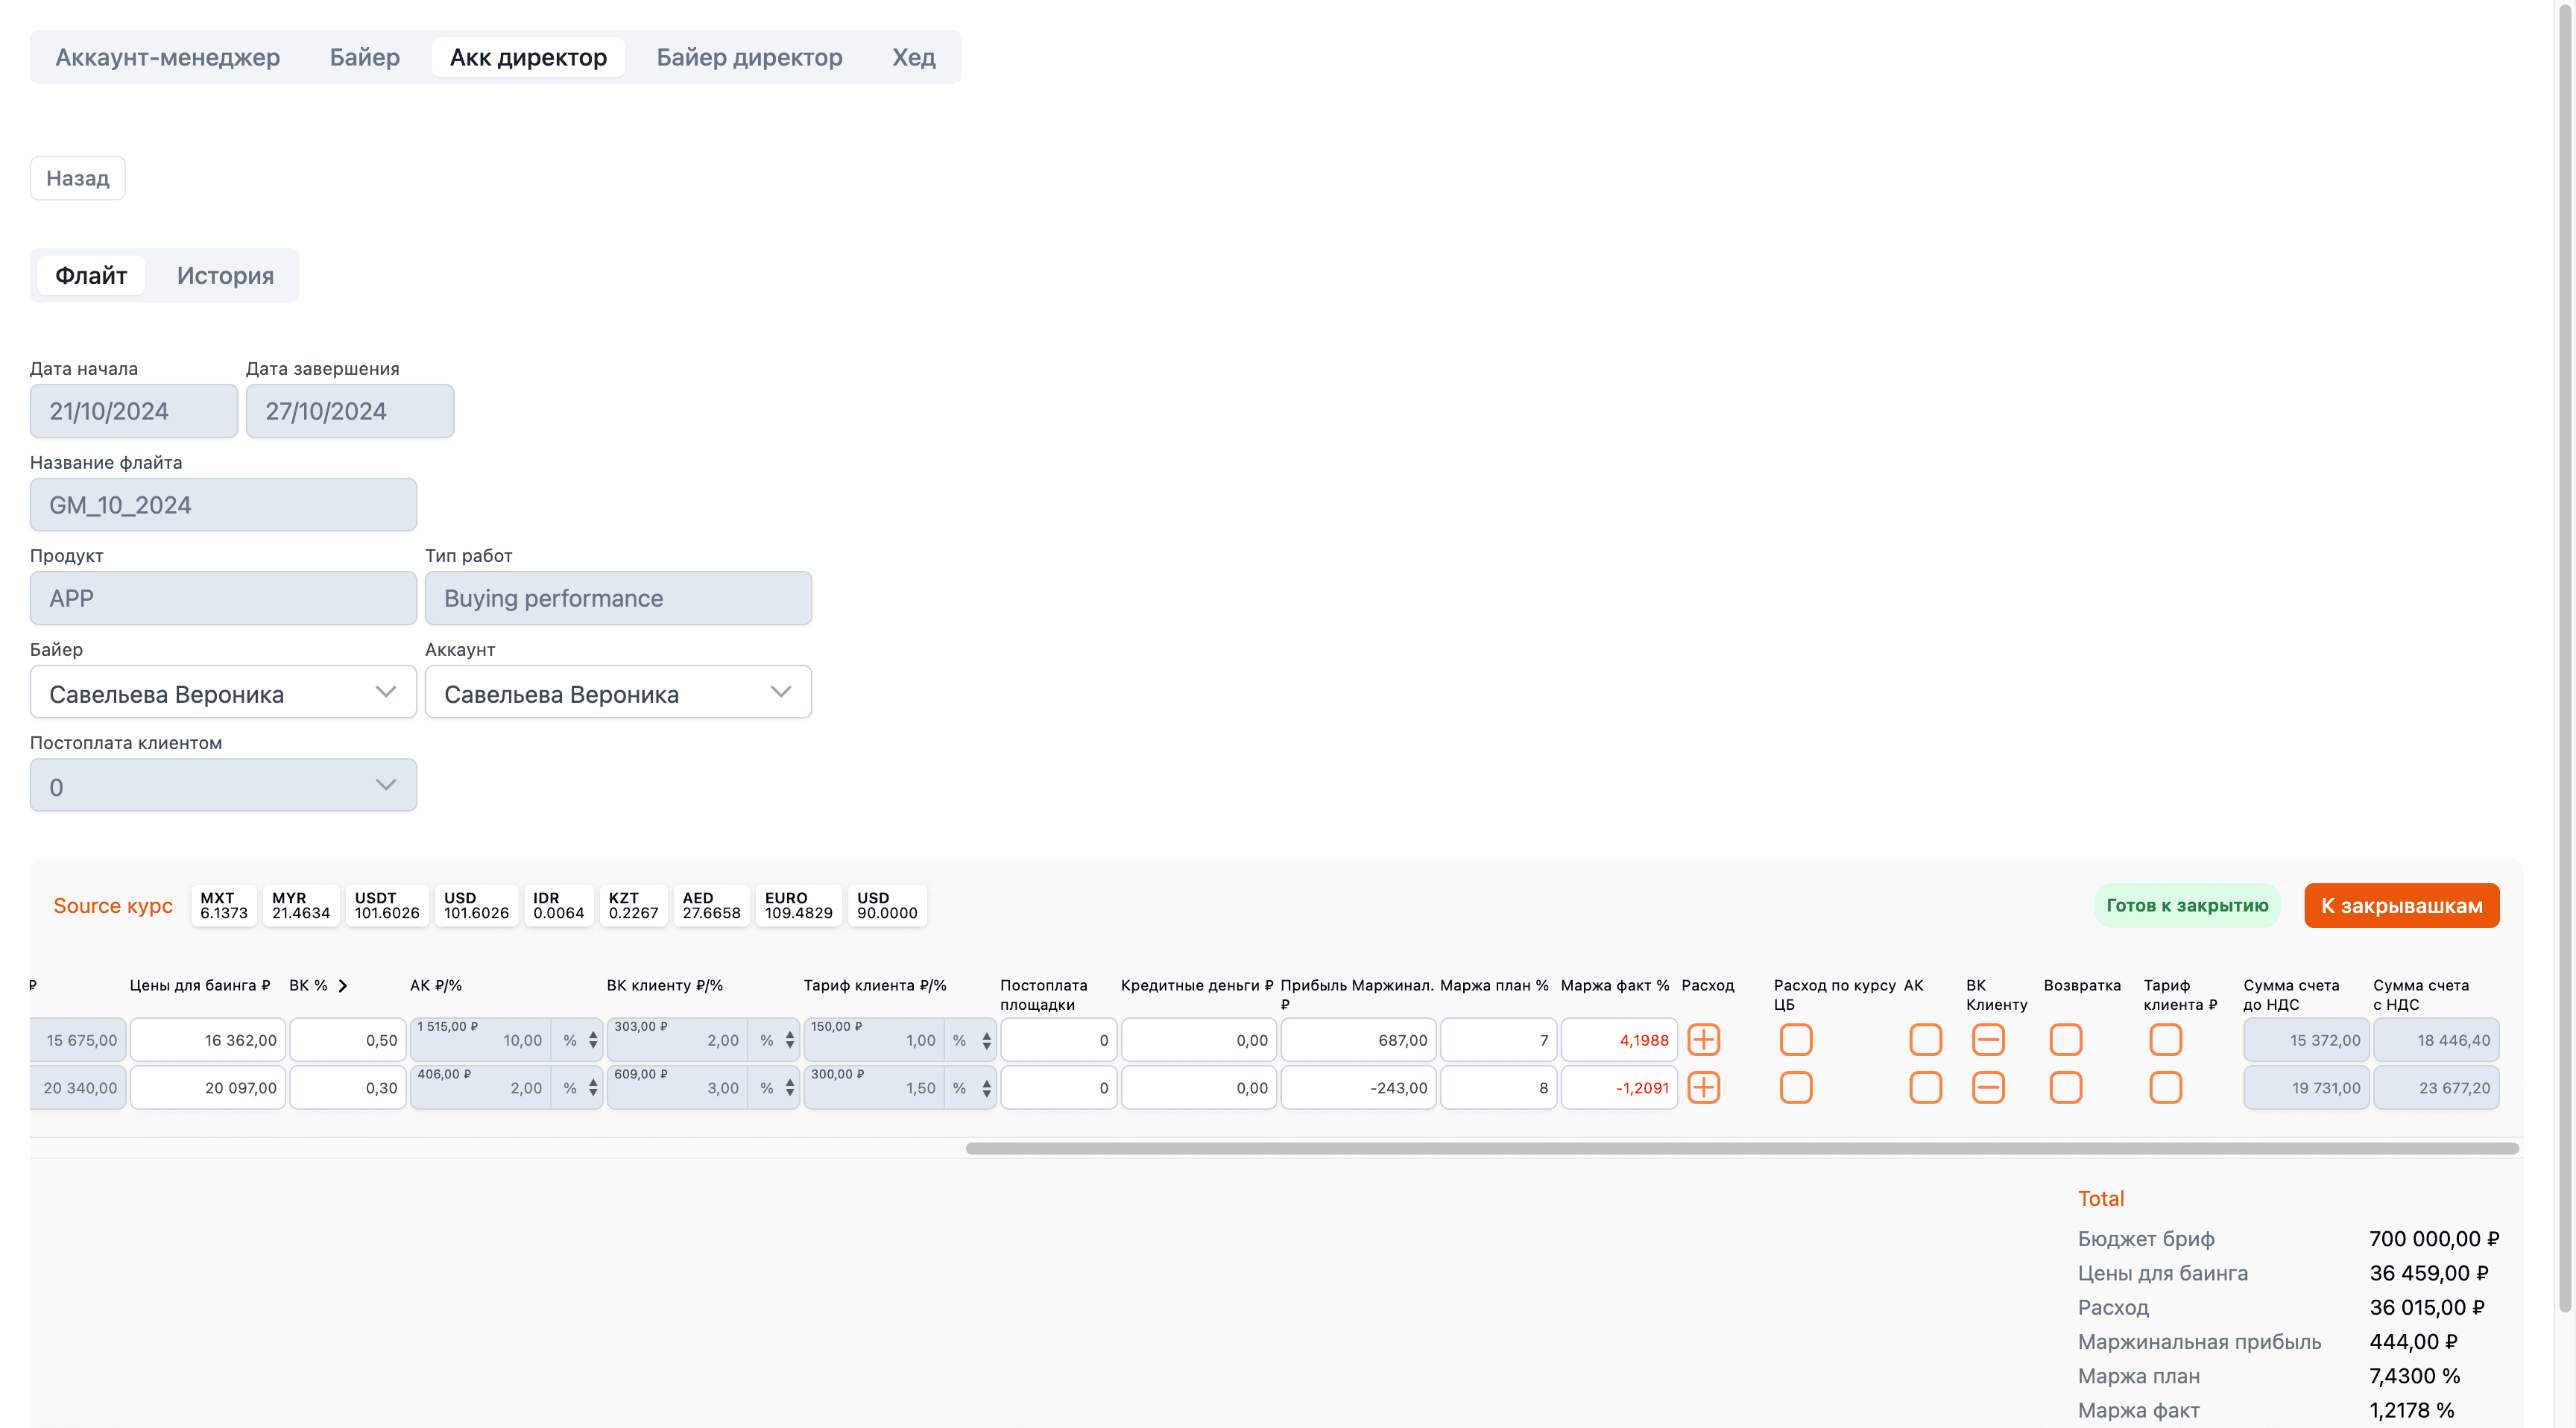Click minus icon in second row ВК Клиенту
The image size is (2576, 1428).
pyautogui.click(x=1988, y=1087)
